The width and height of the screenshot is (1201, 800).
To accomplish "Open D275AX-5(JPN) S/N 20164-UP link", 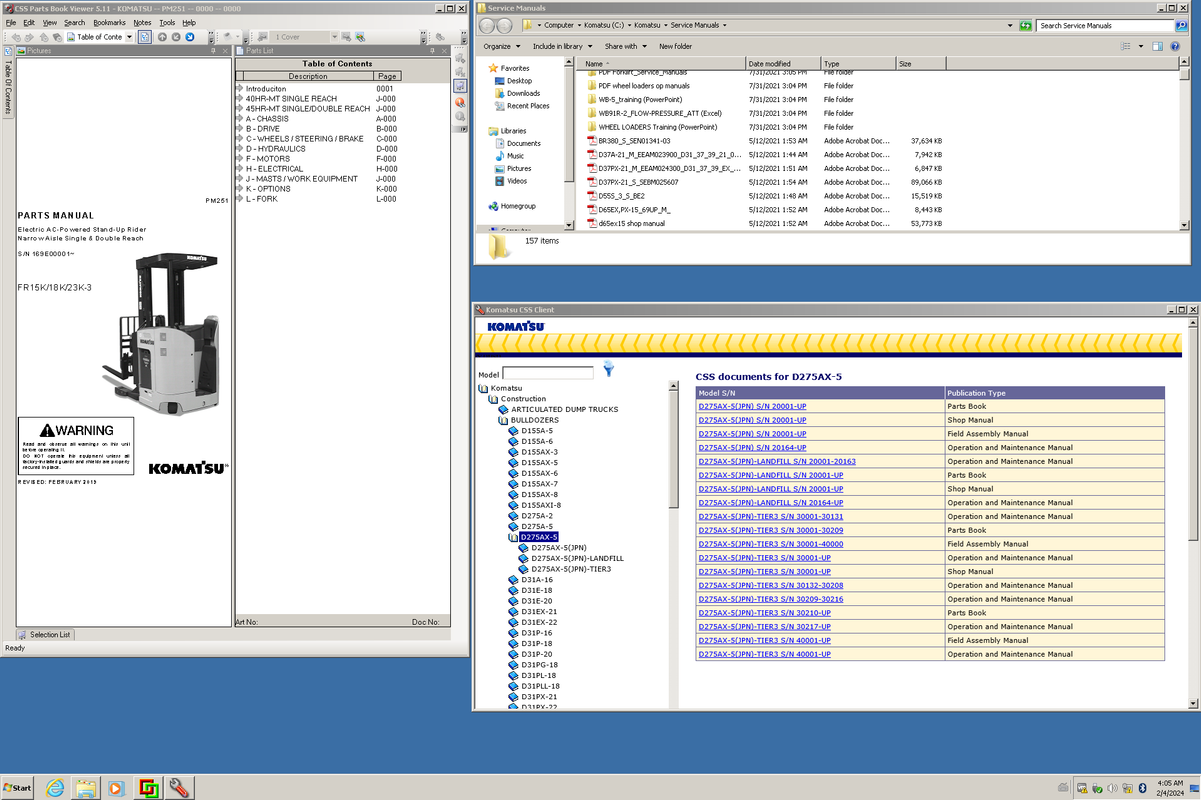I will click(752, 448).
